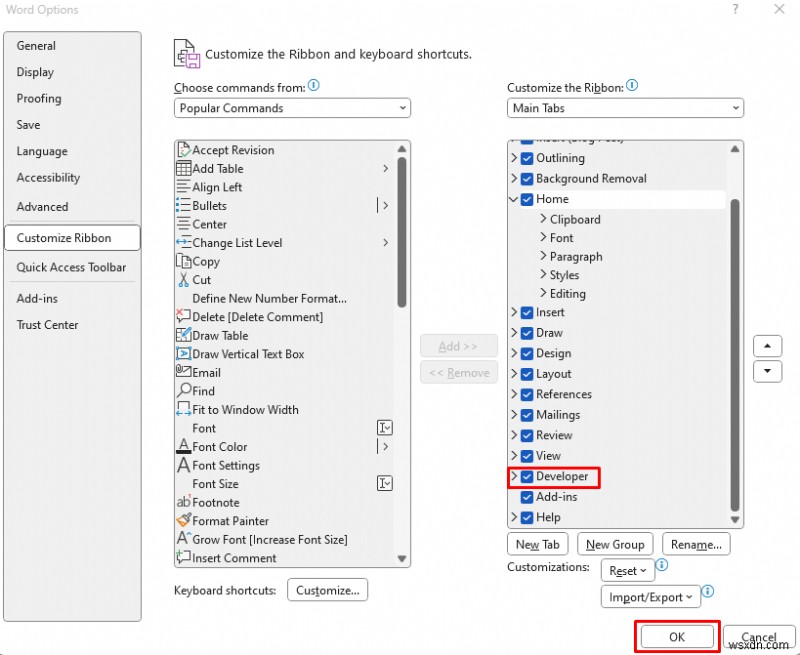Go to Quick Access Toolbar settings

pyautogui.click(x=71, y=267)
